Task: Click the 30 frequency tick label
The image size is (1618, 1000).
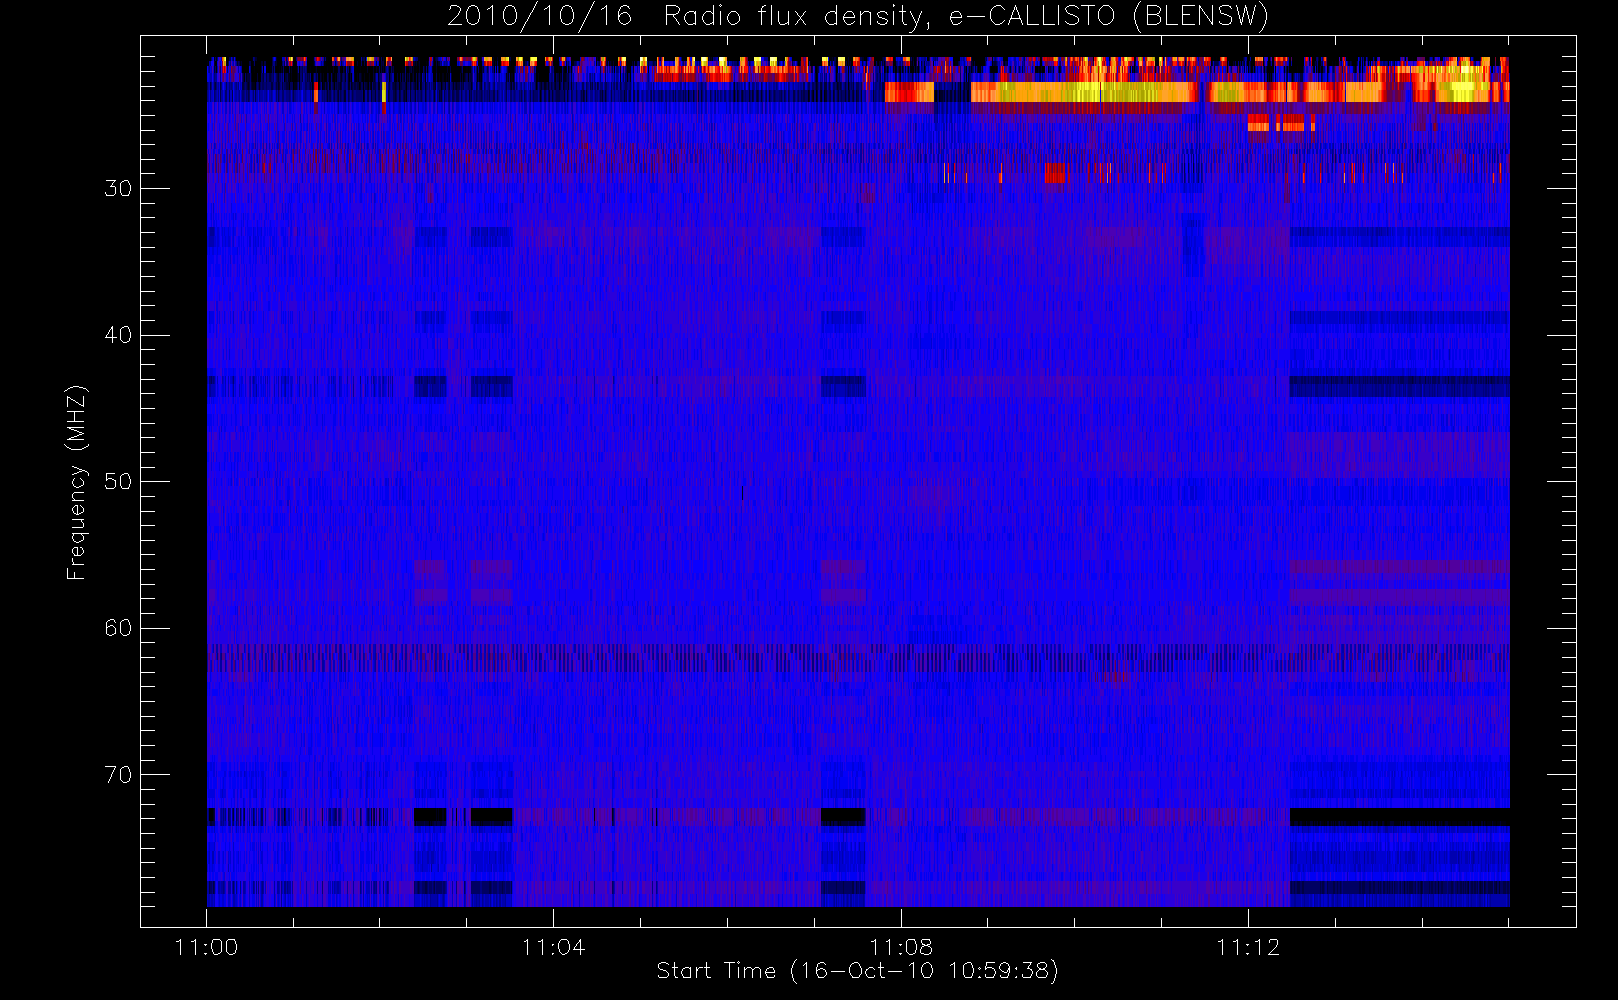Action: 118,189
